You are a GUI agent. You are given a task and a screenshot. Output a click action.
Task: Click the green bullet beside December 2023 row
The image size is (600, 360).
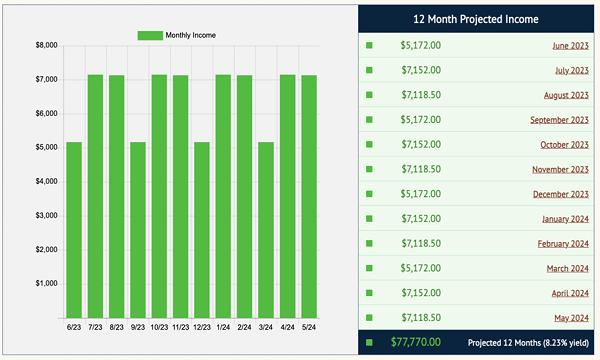369,194
